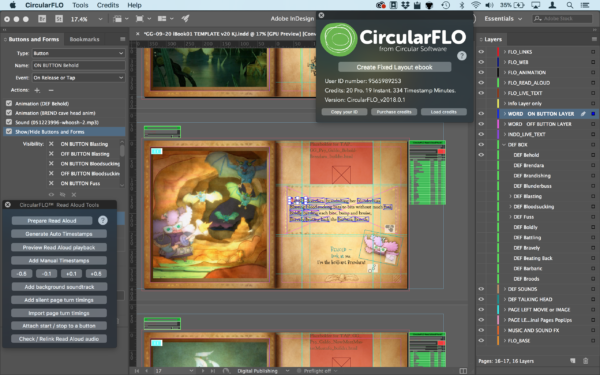Click the FLO_LINKS red layer color swatch

[498, 52]
